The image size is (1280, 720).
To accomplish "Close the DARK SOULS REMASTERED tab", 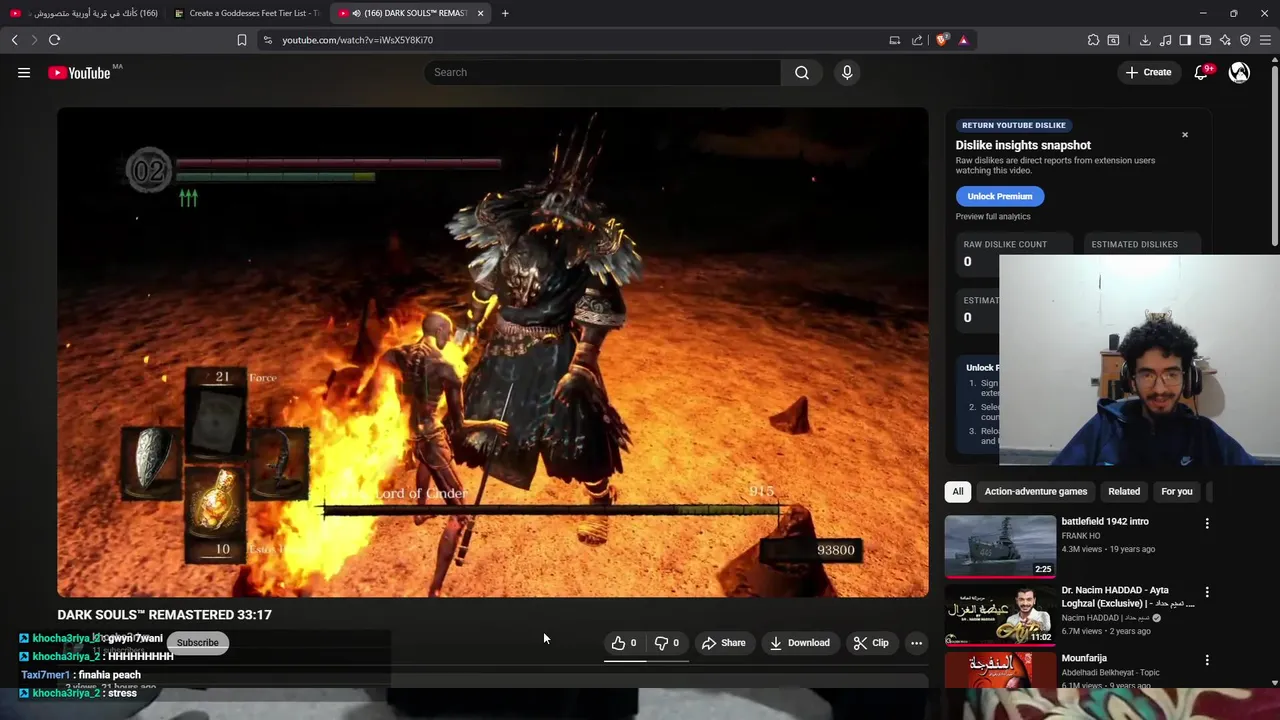I will [480, 13].
